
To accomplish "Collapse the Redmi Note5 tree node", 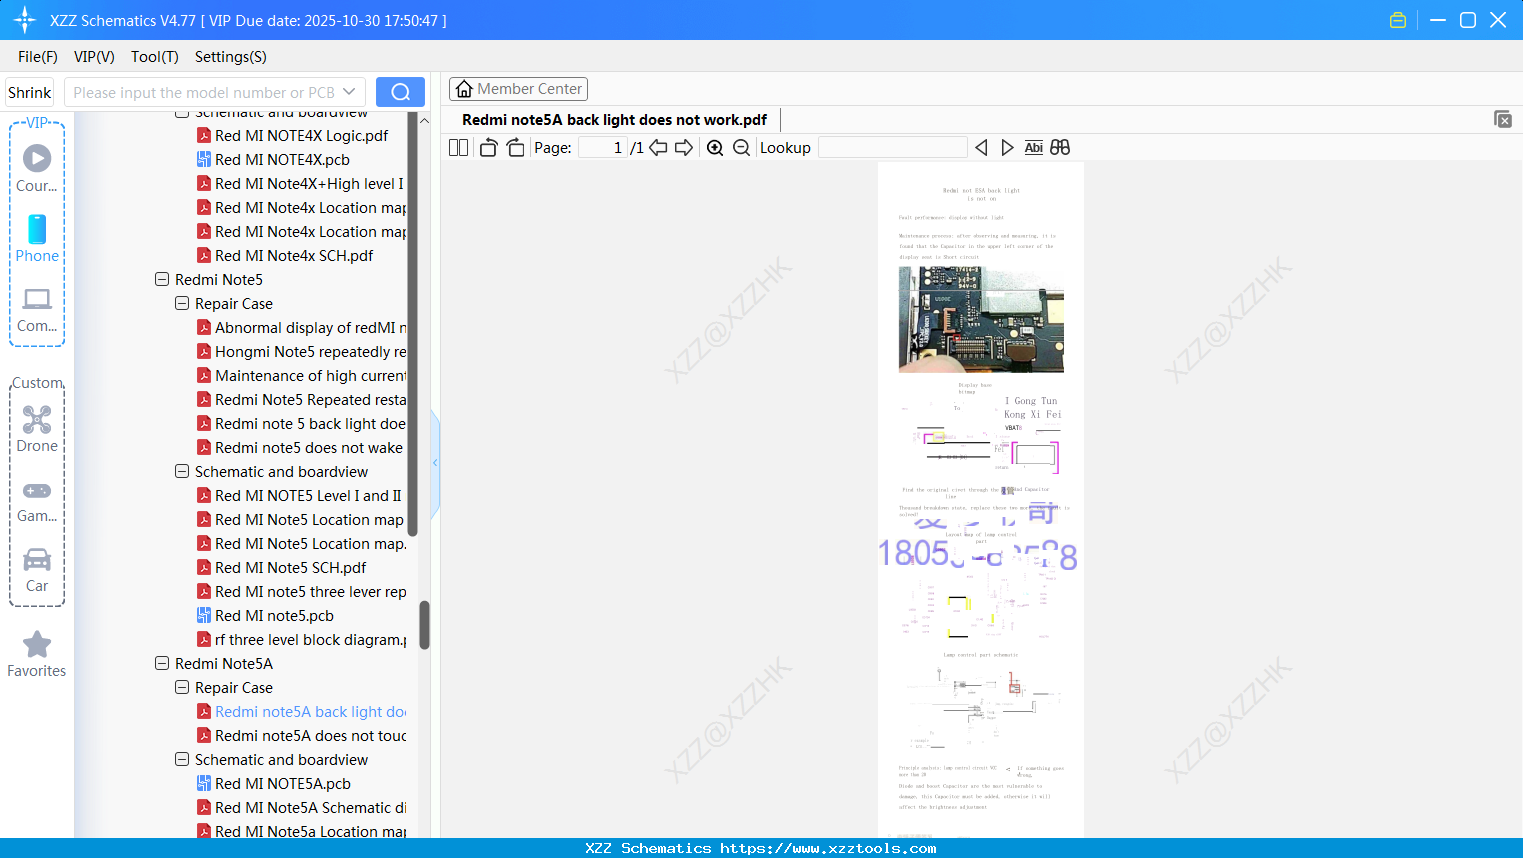I will point(162,280).
